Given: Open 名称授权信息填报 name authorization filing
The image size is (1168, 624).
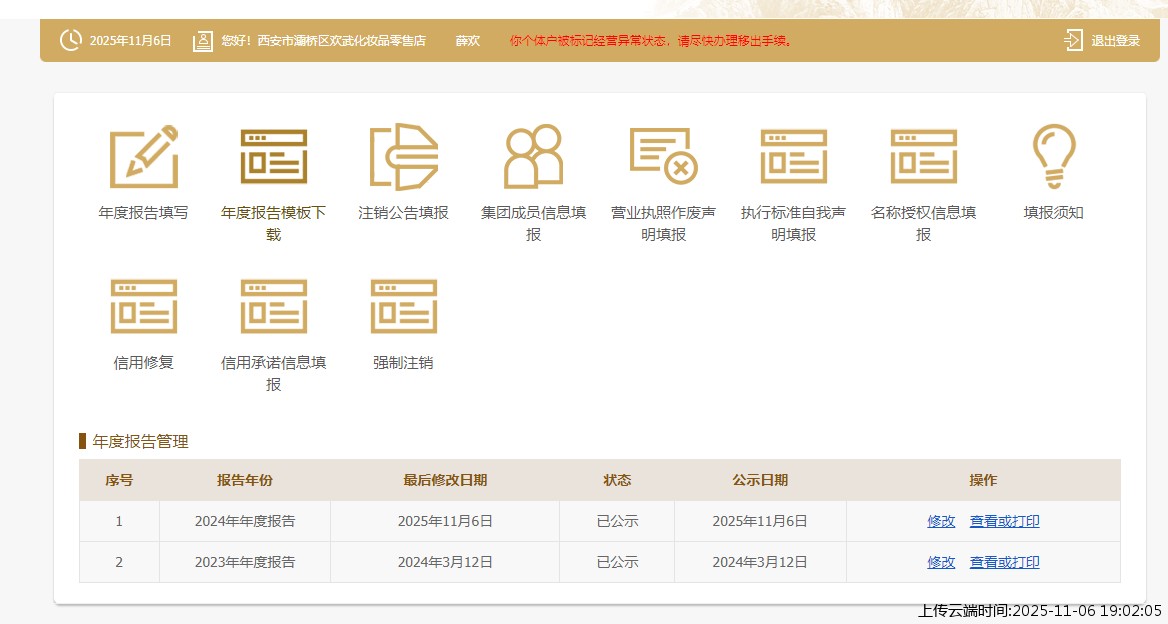Looking at the screenshot, I should (922, 155).
